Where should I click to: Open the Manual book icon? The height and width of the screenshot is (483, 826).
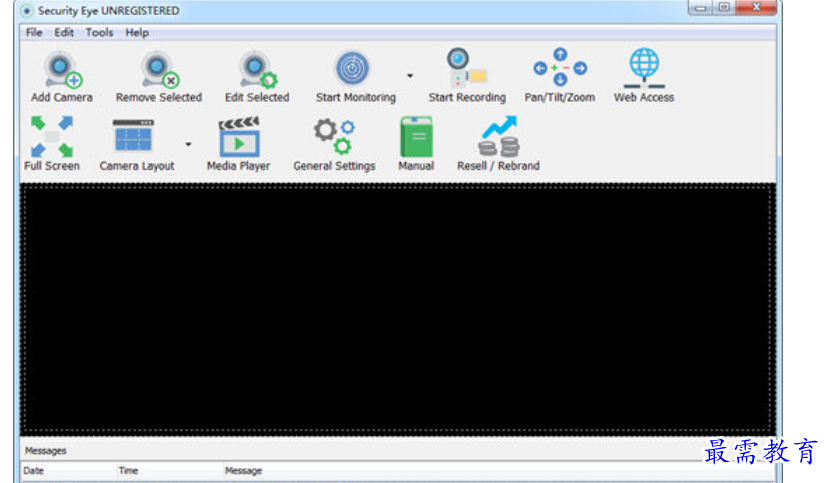coord(416,137)
